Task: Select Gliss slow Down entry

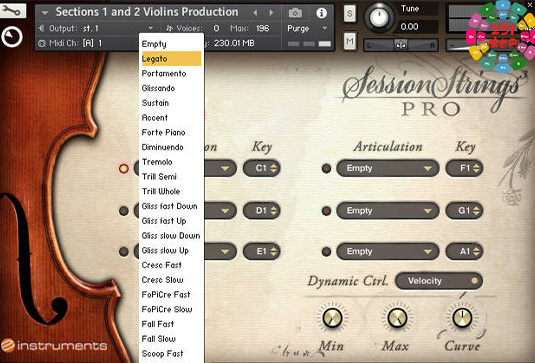Action: 171,235
